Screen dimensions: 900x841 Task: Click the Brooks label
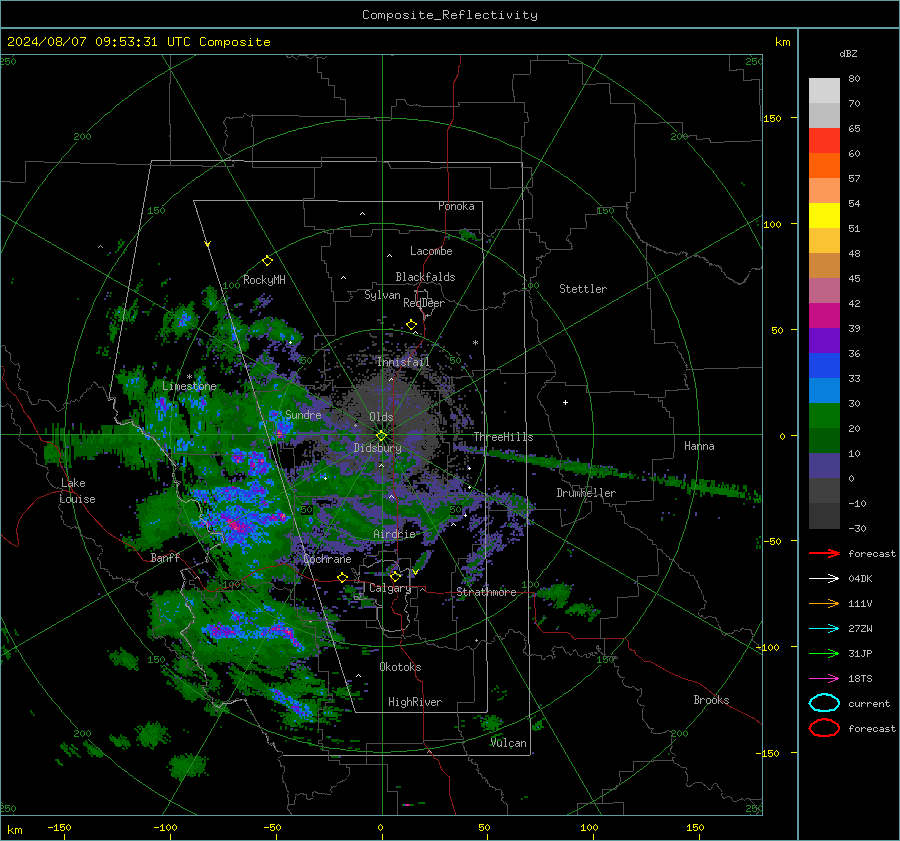[711, 700]
